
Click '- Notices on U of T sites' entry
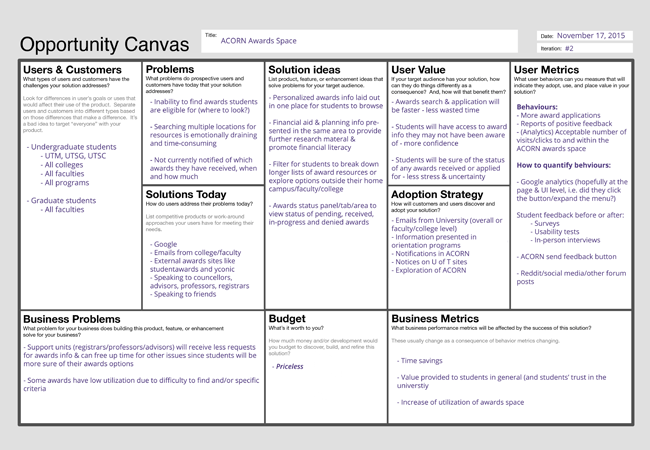[x=429, y=262]
